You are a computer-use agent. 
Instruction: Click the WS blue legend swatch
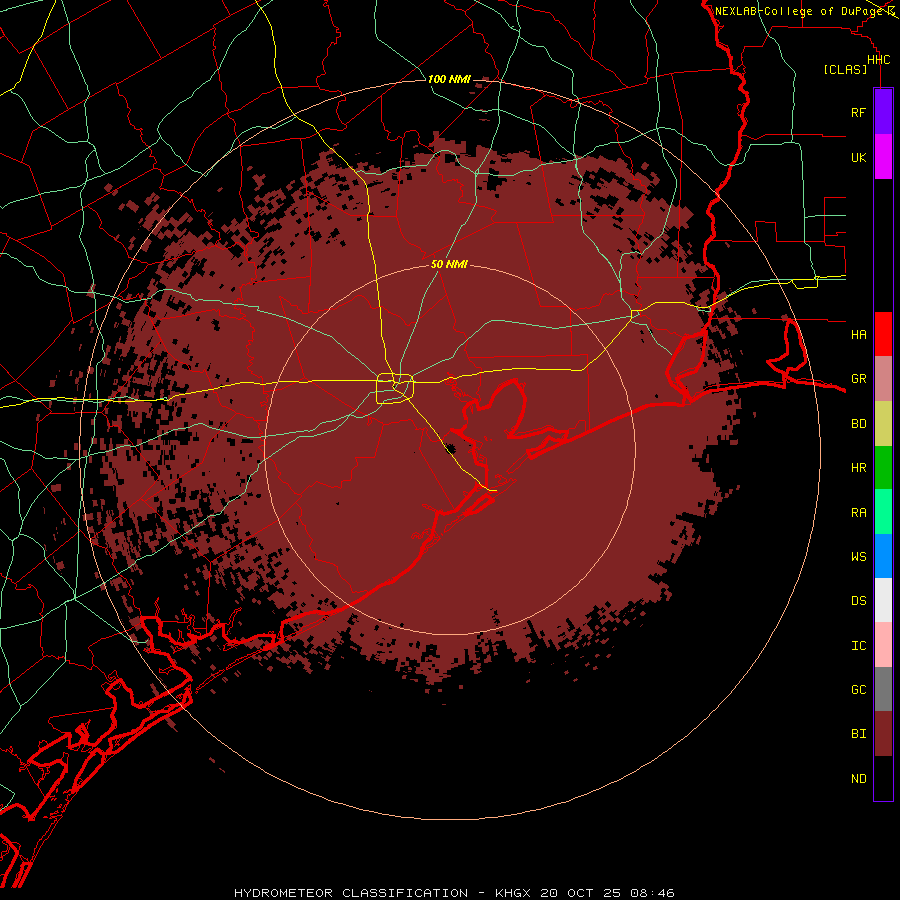tap(883, 556)
